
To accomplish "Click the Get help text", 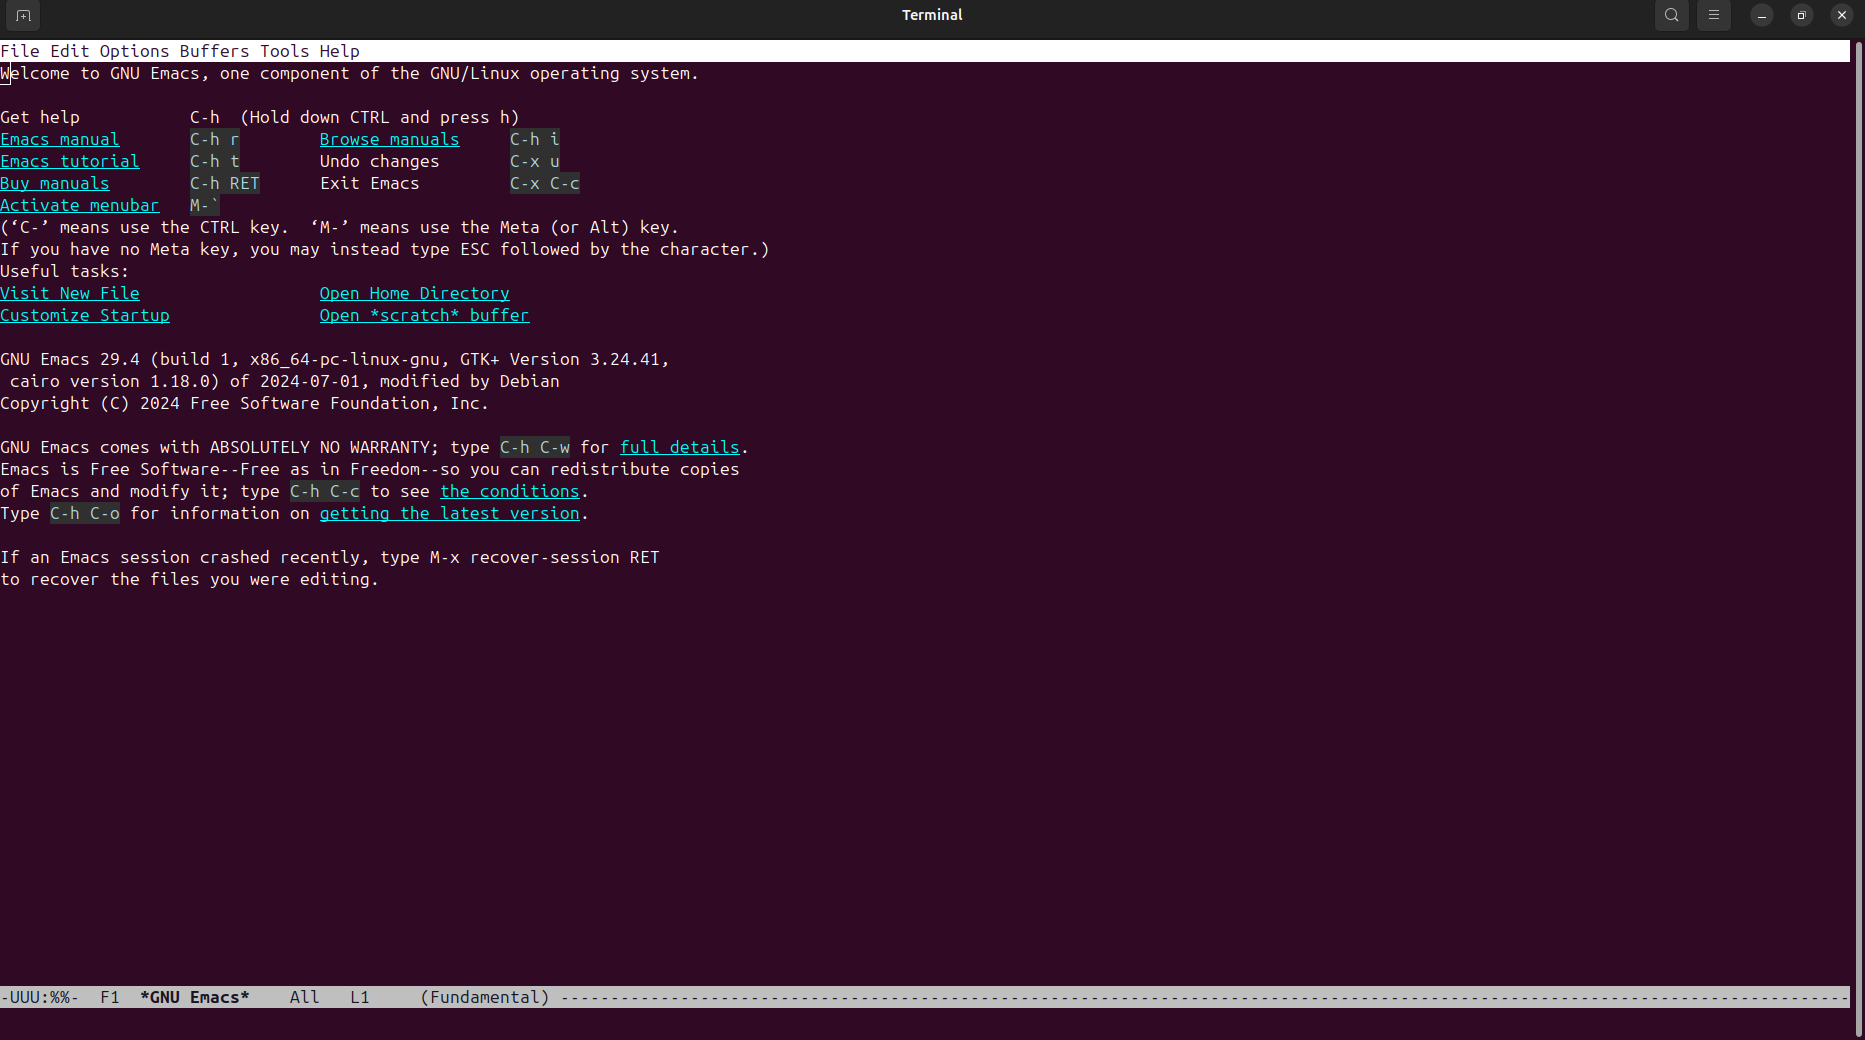I will pyautogui.click(x=40, y=117).
